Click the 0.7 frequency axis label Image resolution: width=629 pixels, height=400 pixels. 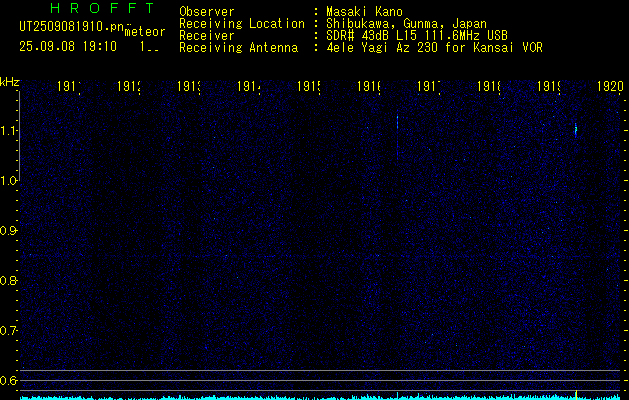[8, 331]
